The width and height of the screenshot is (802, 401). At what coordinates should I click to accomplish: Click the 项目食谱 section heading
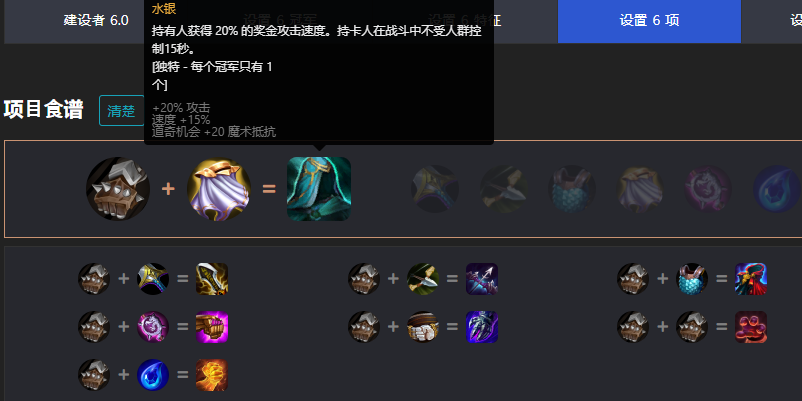43,109
